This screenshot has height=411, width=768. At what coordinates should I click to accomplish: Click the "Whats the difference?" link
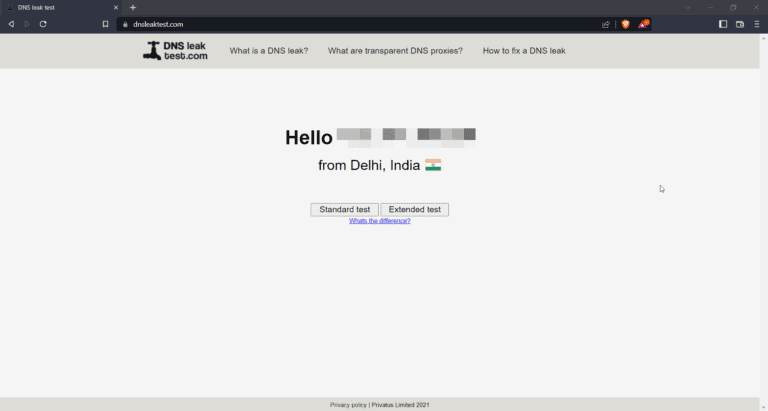coord(379,221)
